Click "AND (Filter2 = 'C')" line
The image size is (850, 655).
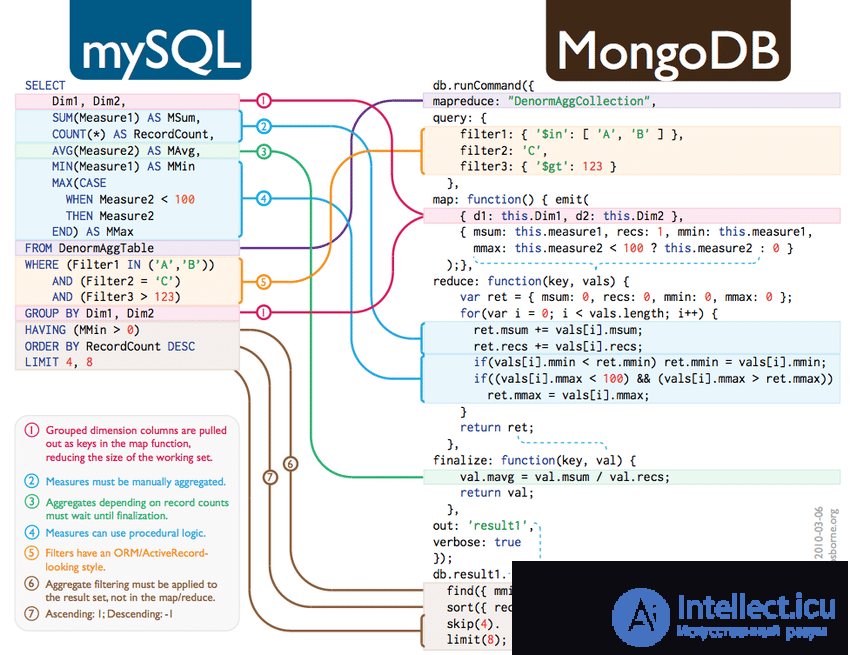point(117,281)
